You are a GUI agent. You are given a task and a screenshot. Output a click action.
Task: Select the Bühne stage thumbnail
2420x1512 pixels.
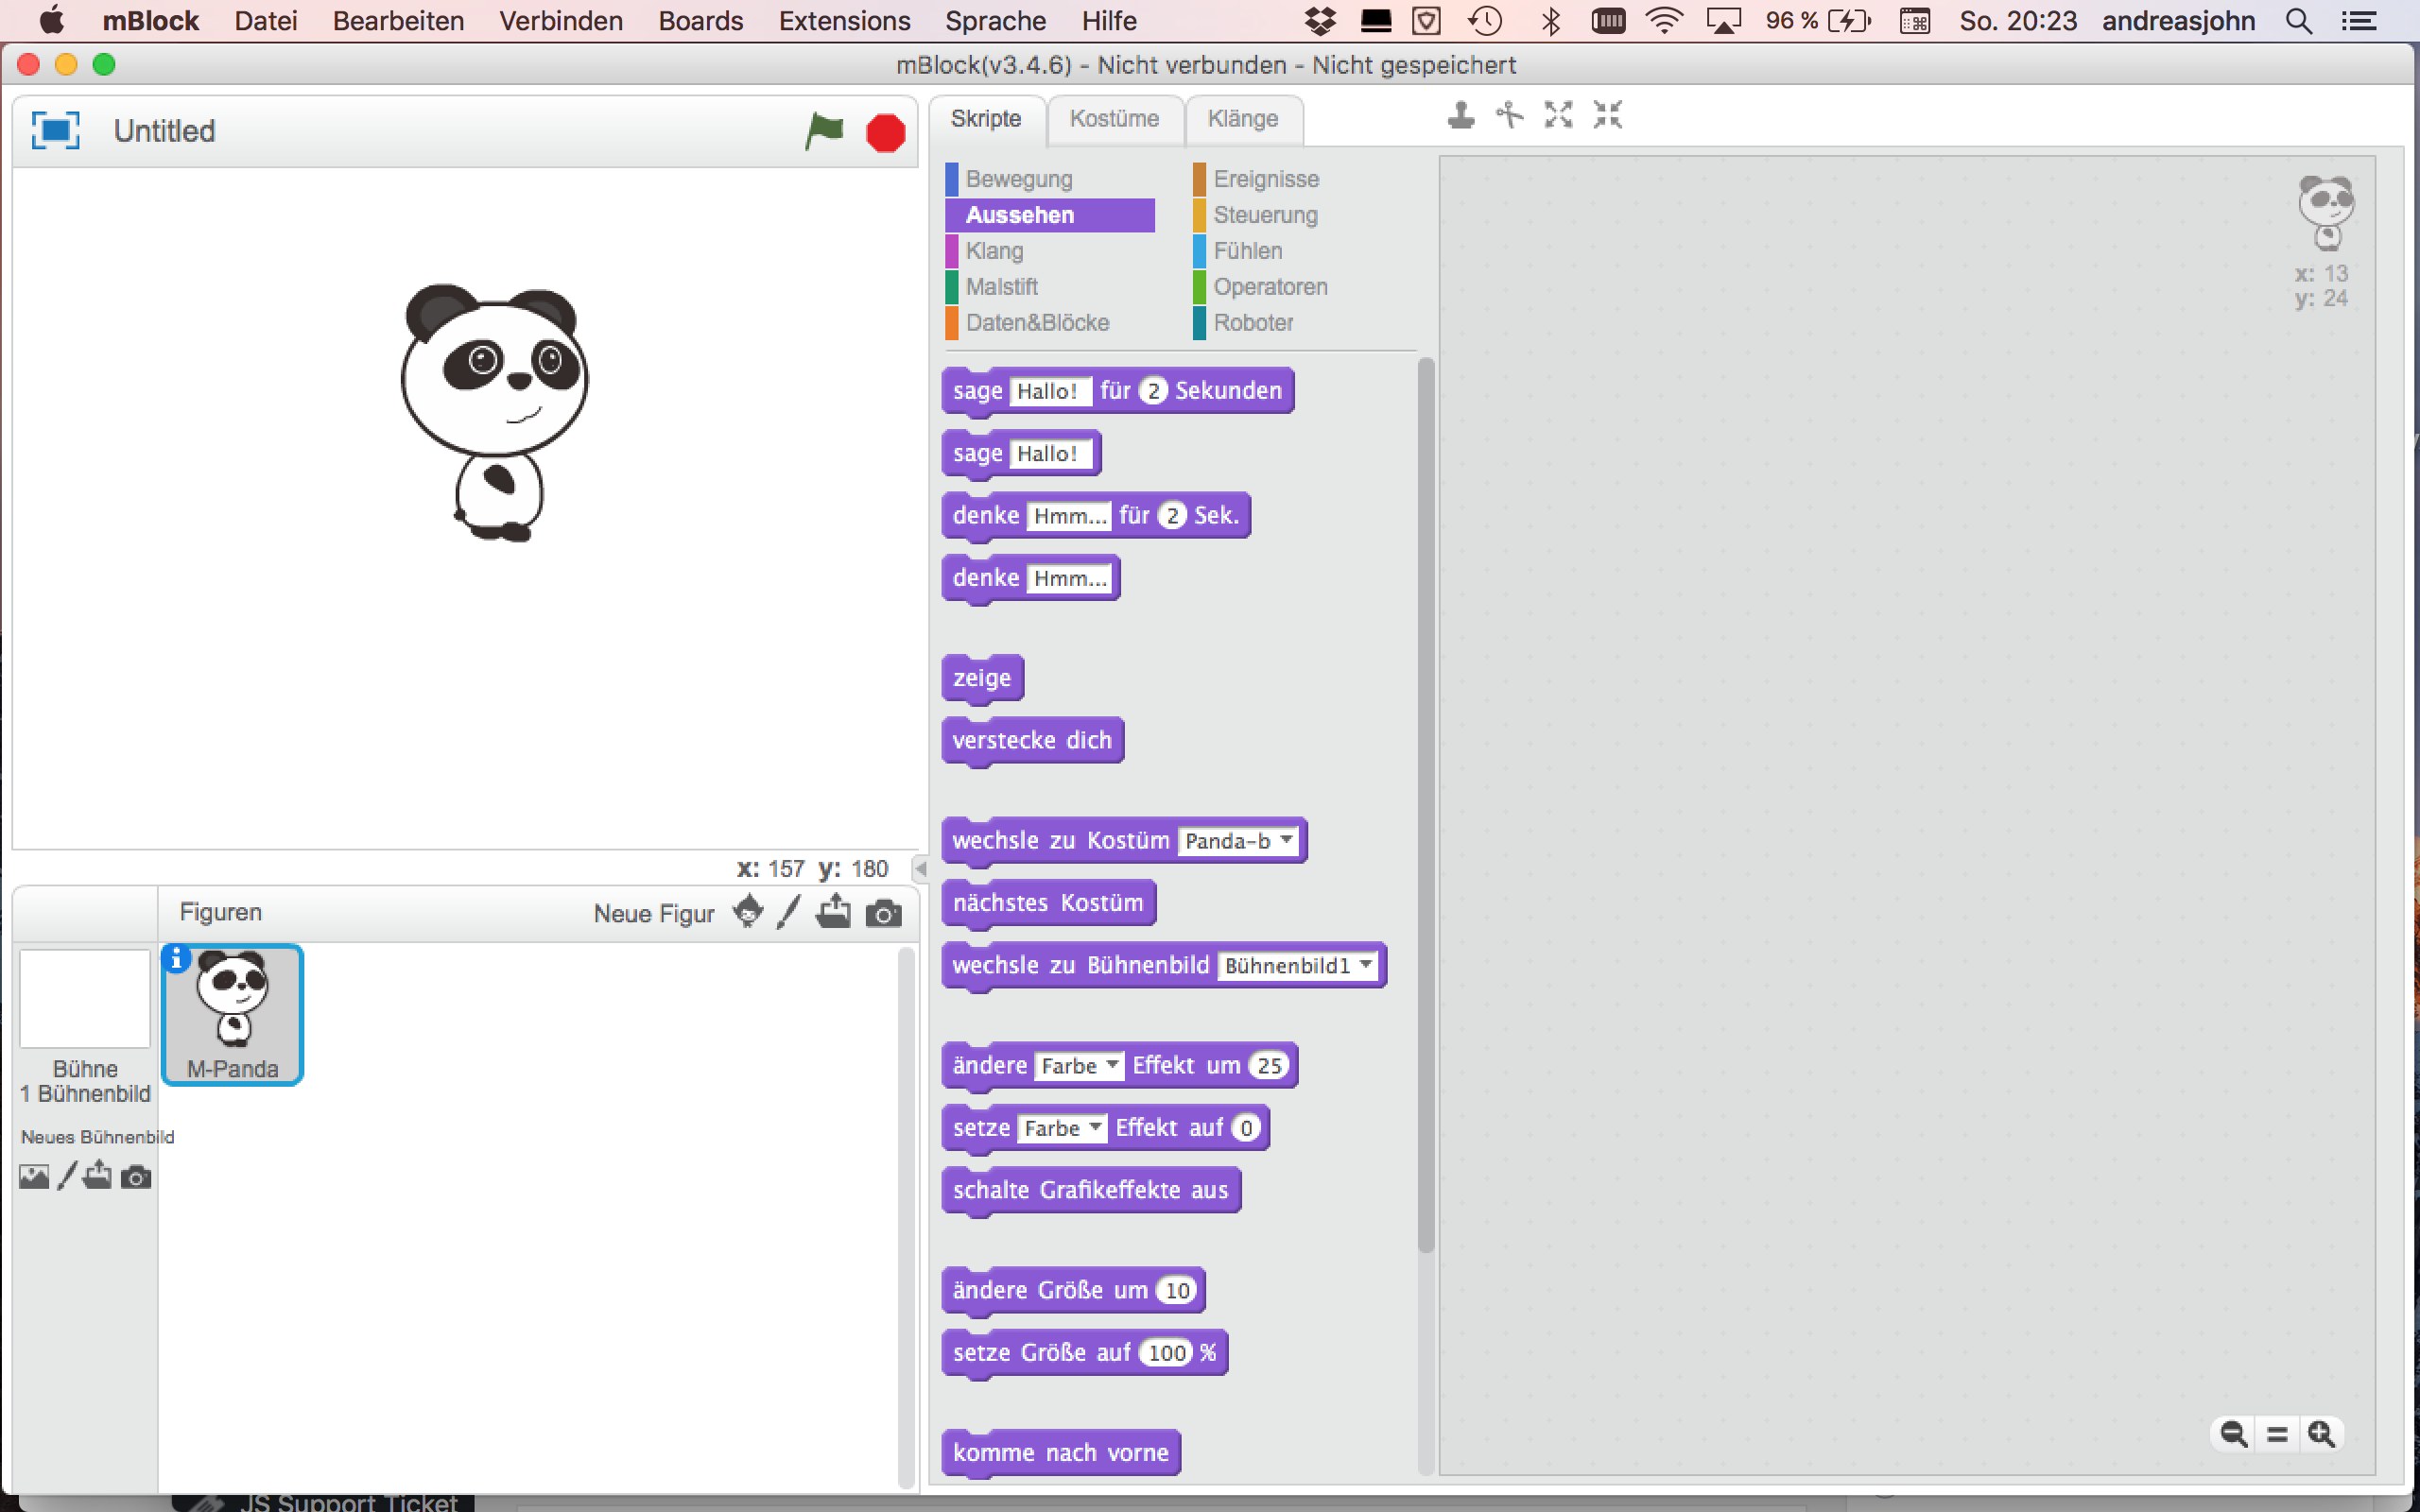85,999
